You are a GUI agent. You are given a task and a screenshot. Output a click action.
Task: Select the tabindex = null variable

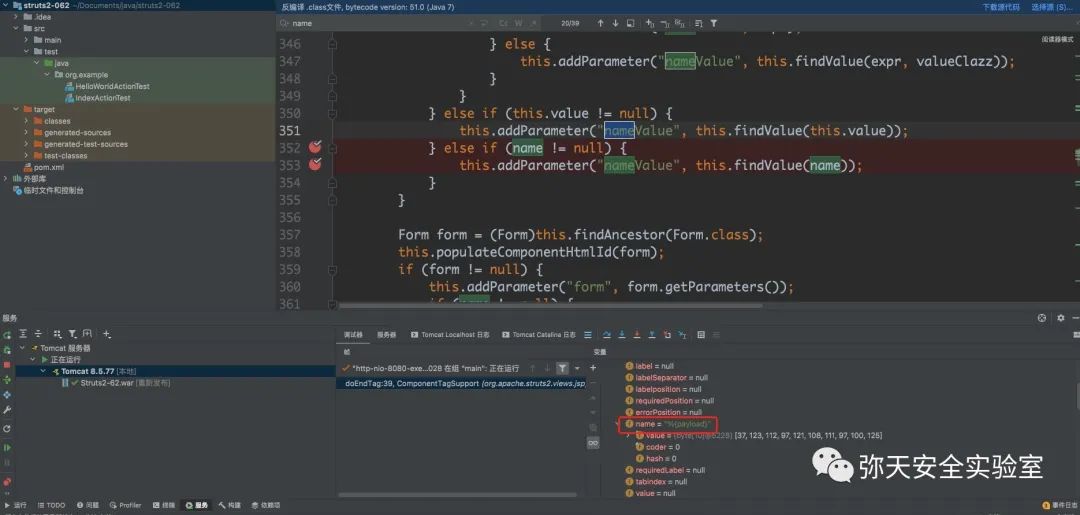(656, 482)
